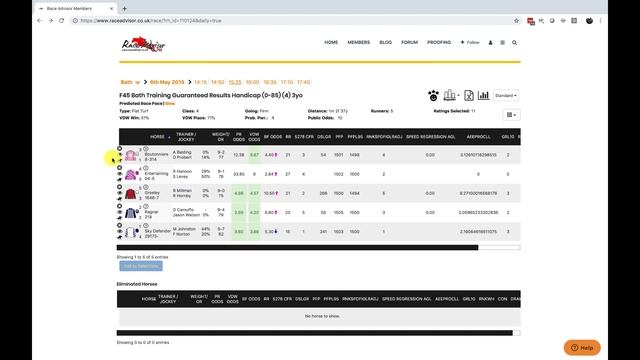The image size is (640, 360).
Task: Open PROOFING menu item
Action: 439,42
